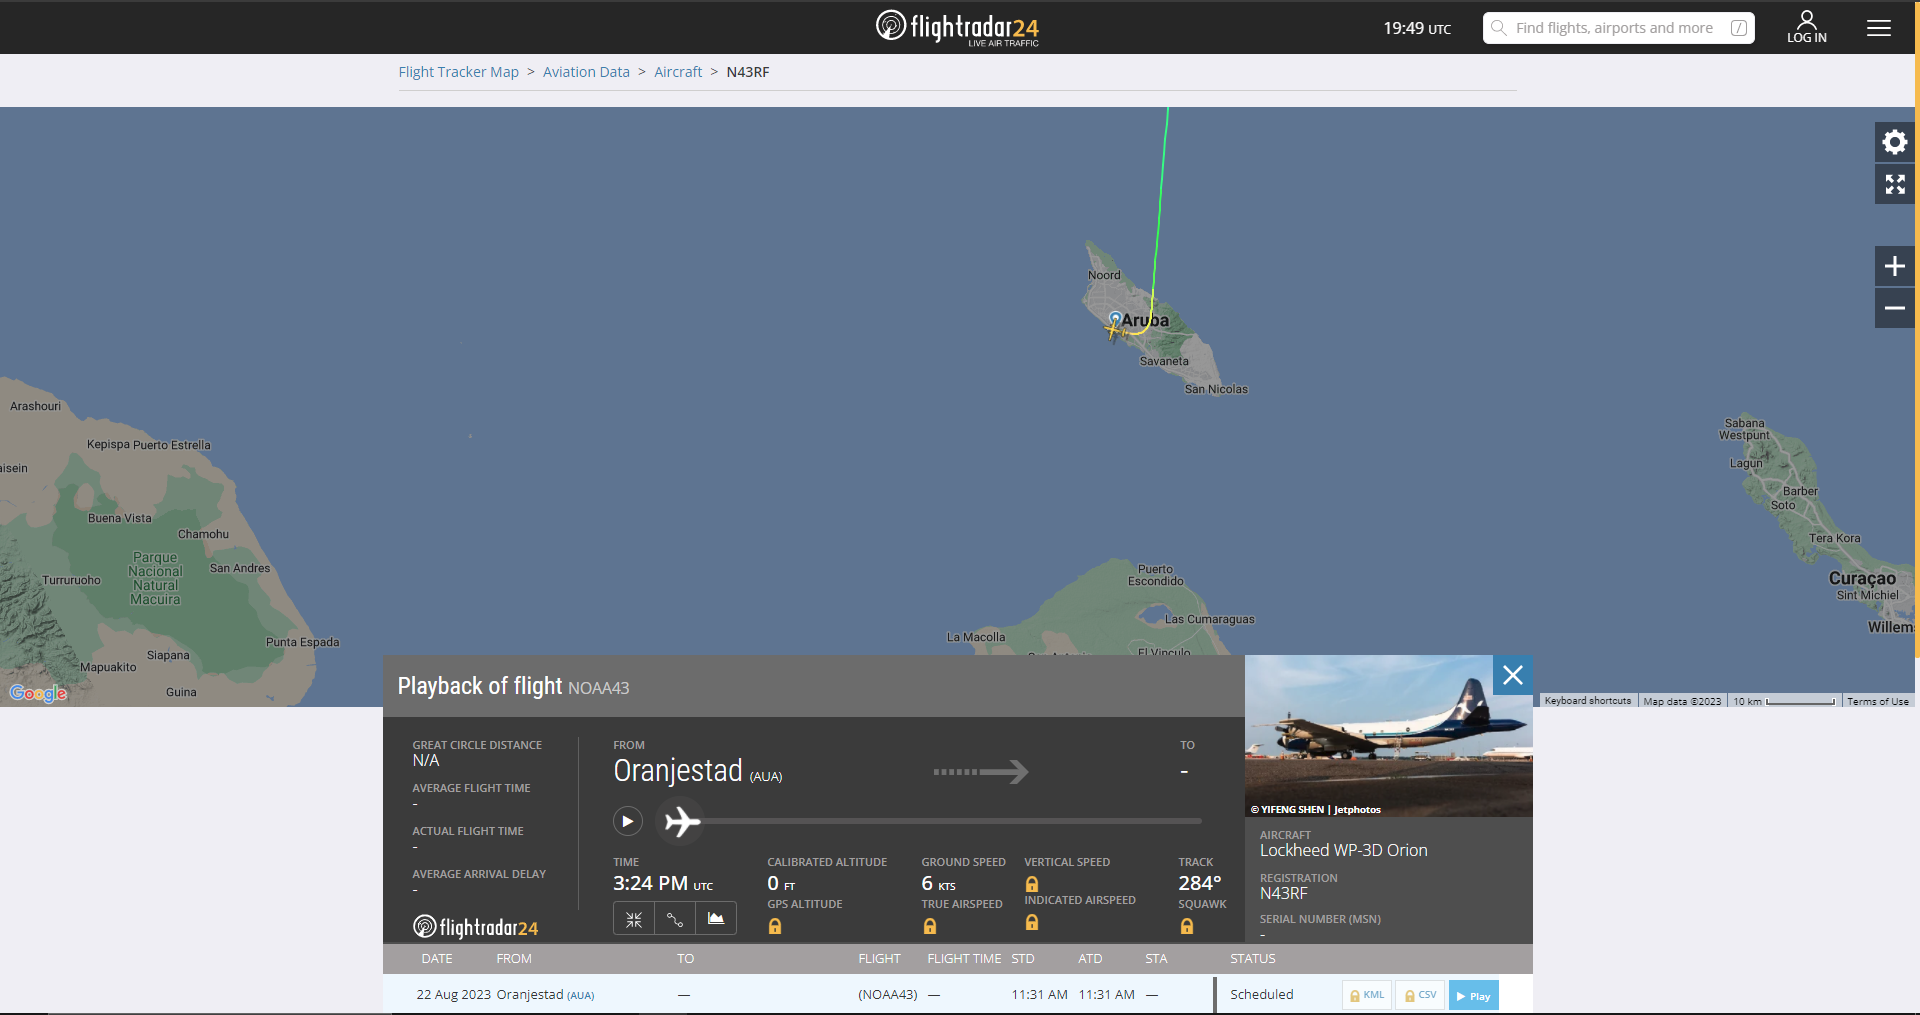1920x1015 pixels.
Task: Click the vertical speed lock icon
Action: pos(1032,884)
